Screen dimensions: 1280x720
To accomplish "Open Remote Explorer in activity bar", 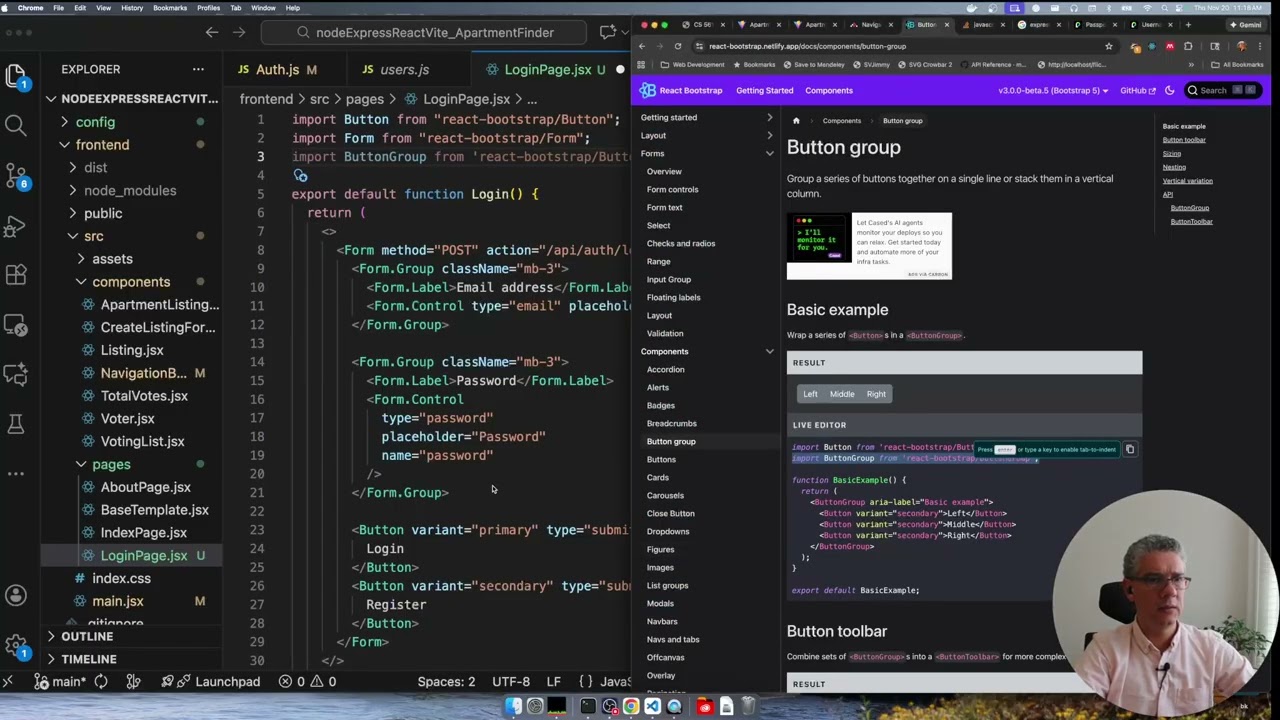I will coord(15,325).
